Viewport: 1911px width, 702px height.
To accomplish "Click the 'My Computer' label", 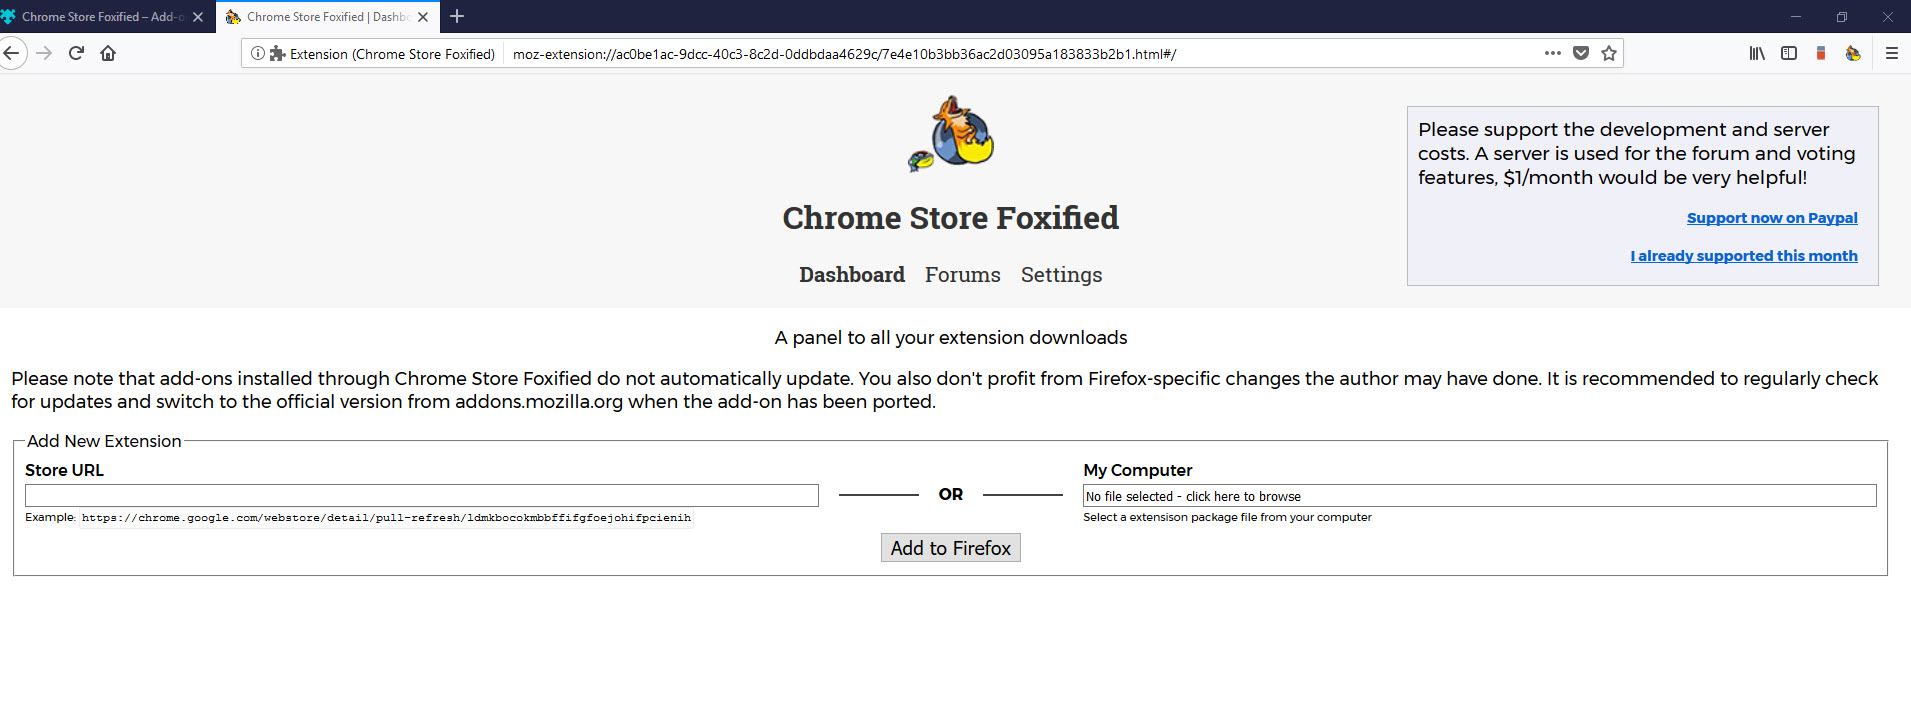I will pos(1137,470).
